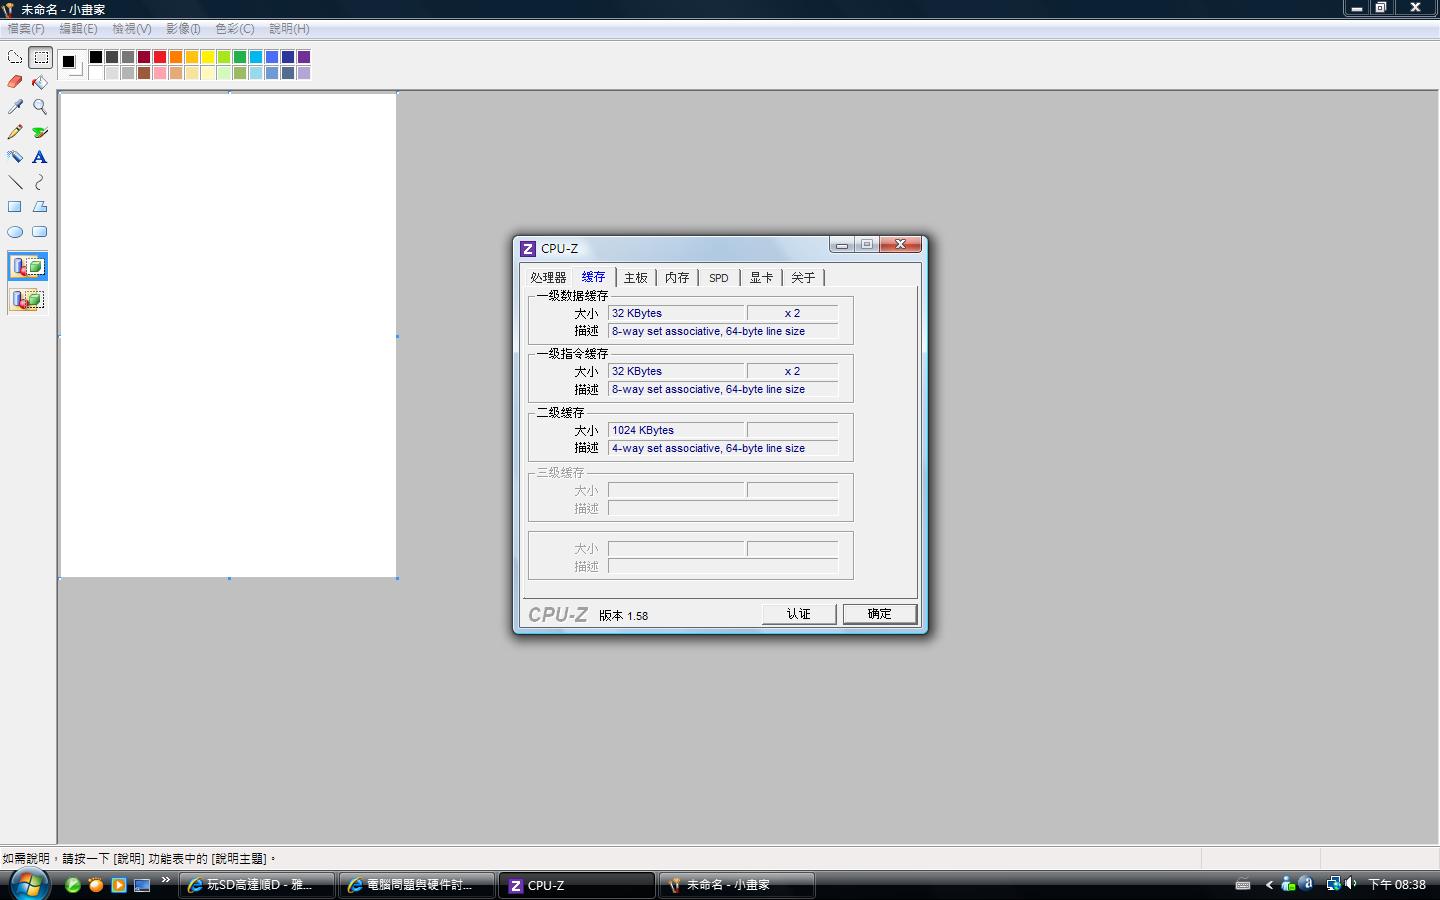This screenshot has height=900, width=1440.
Task: Click the volume speaker tray icon
Action: tap(1351, 884)
